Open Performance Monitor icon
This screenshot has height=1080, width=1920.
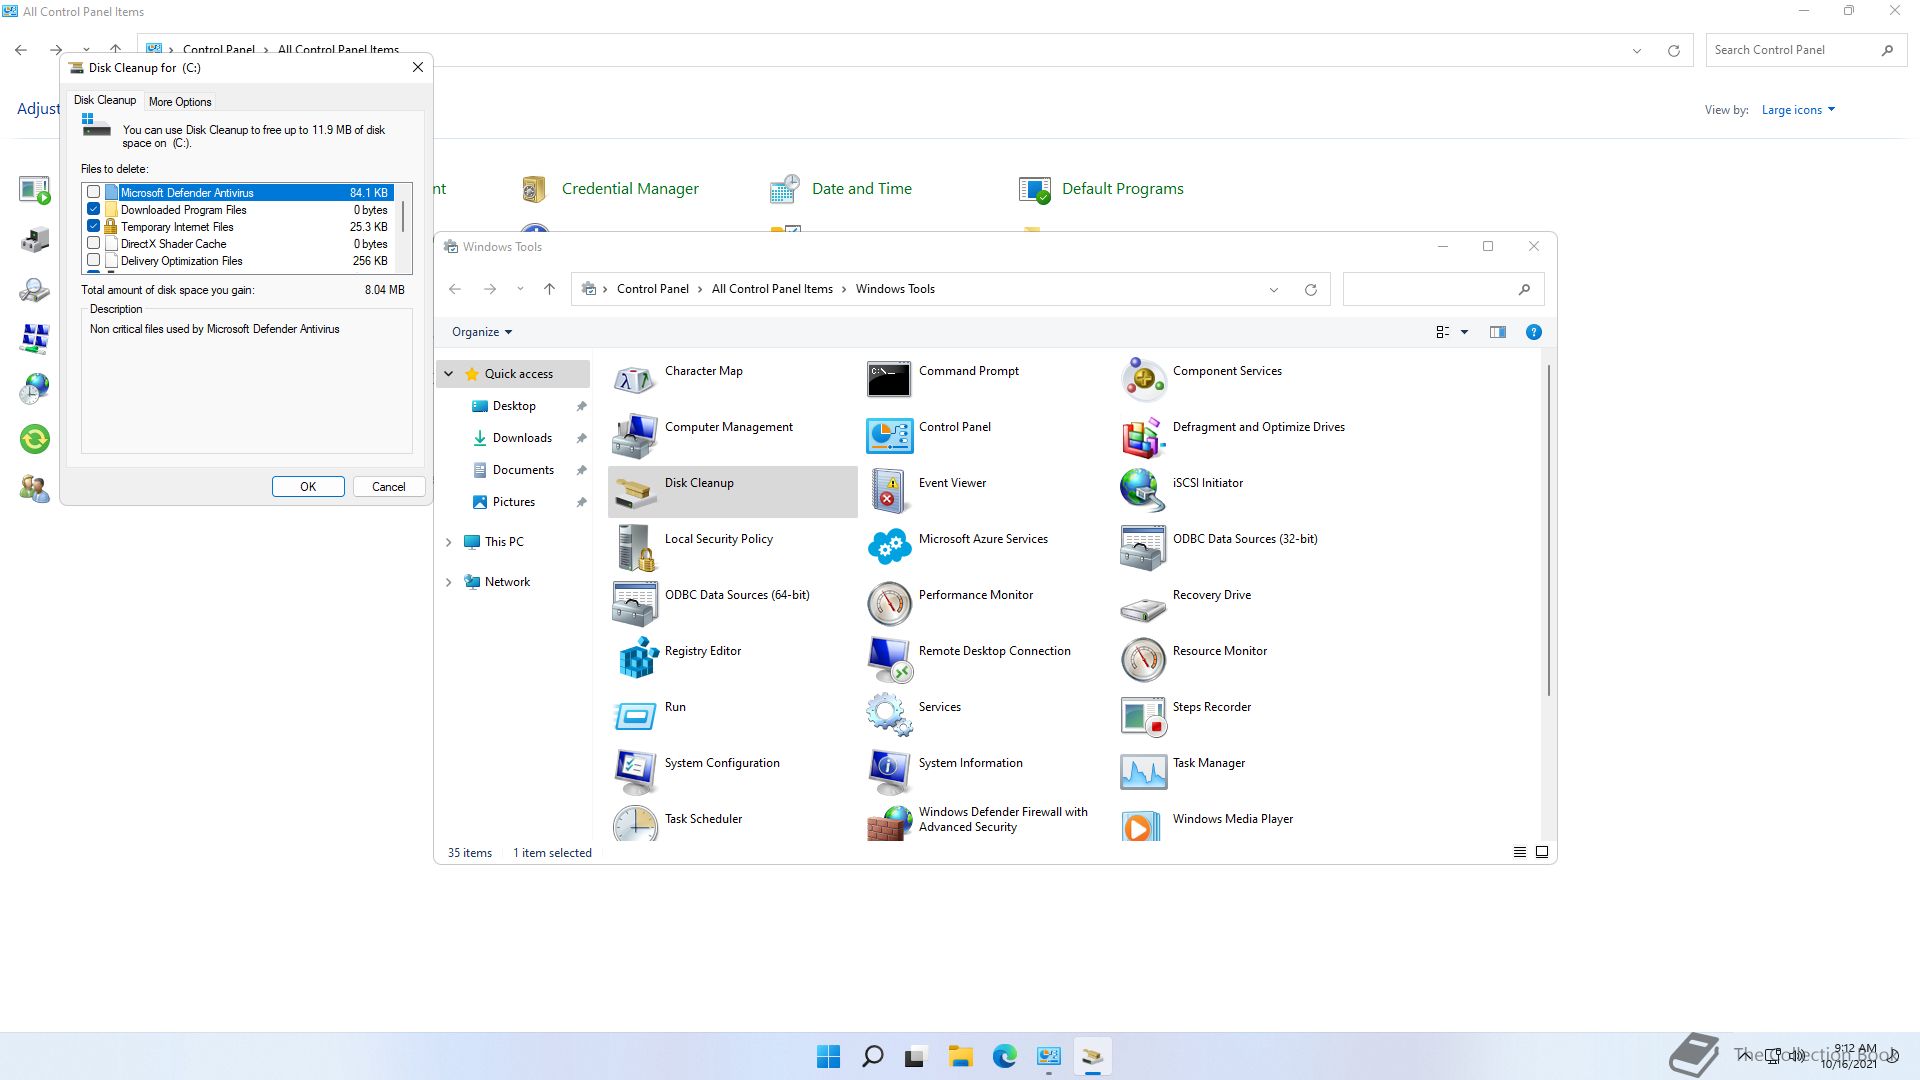[x=889, y=604]
